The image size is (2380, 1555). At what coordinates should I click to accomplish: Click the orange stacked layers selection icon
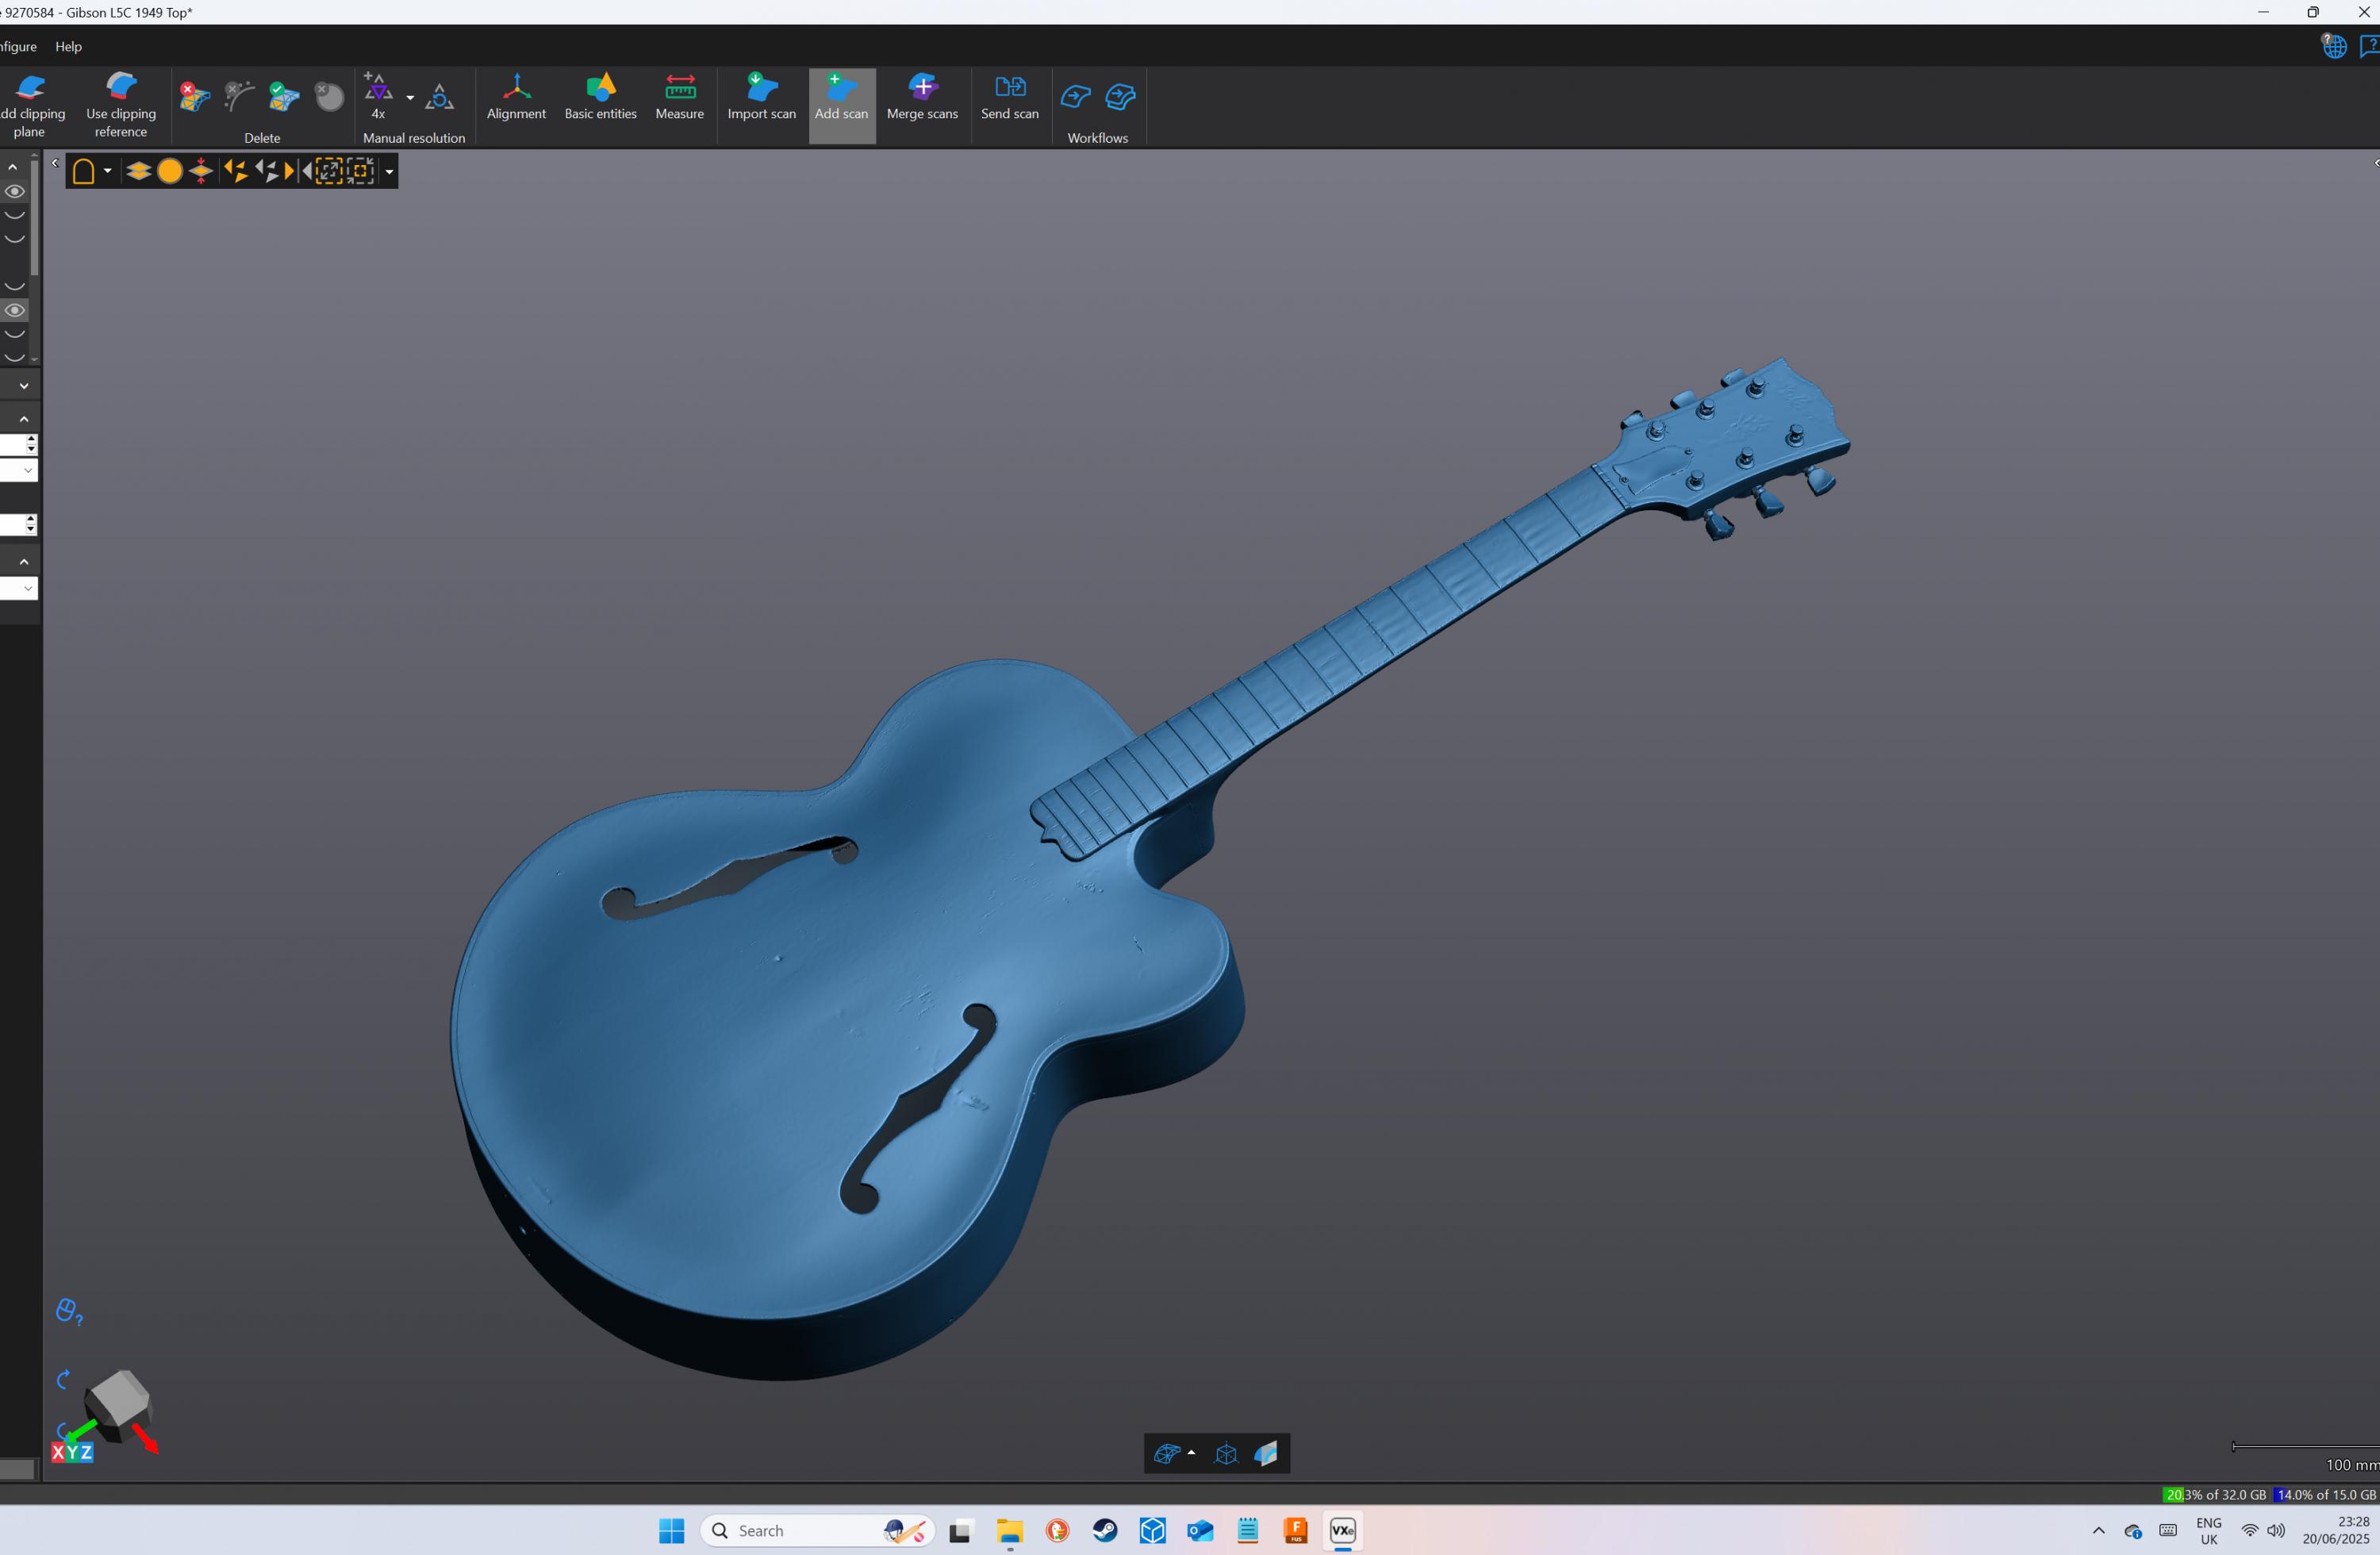[138, 171]
